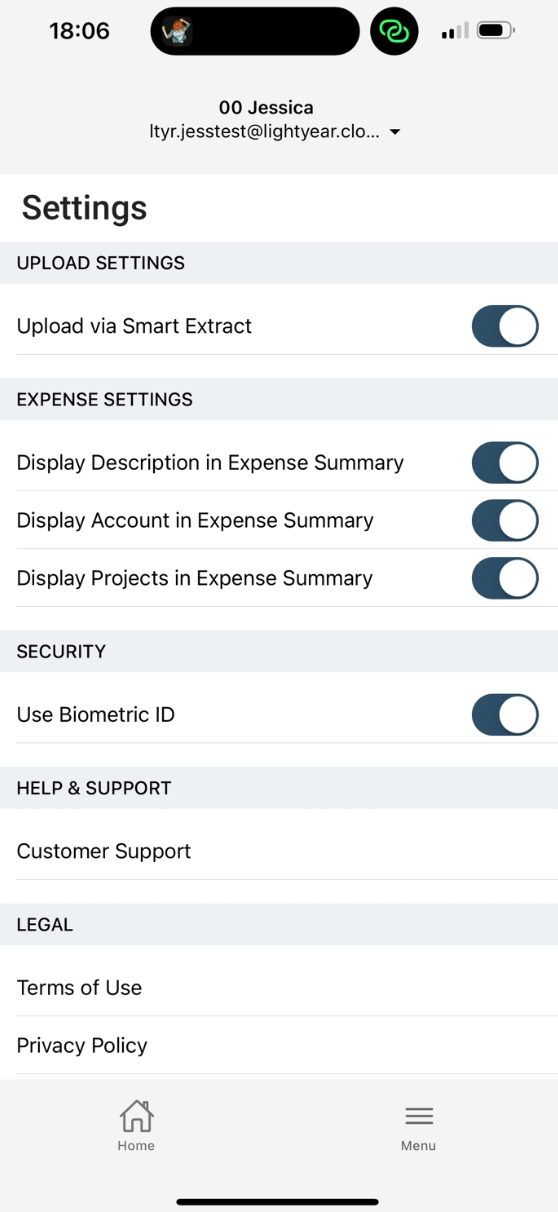This screenshot has width=558, height=1212.
Task: Tap the green link icon in status bar
Action: (x=394, y=31)
